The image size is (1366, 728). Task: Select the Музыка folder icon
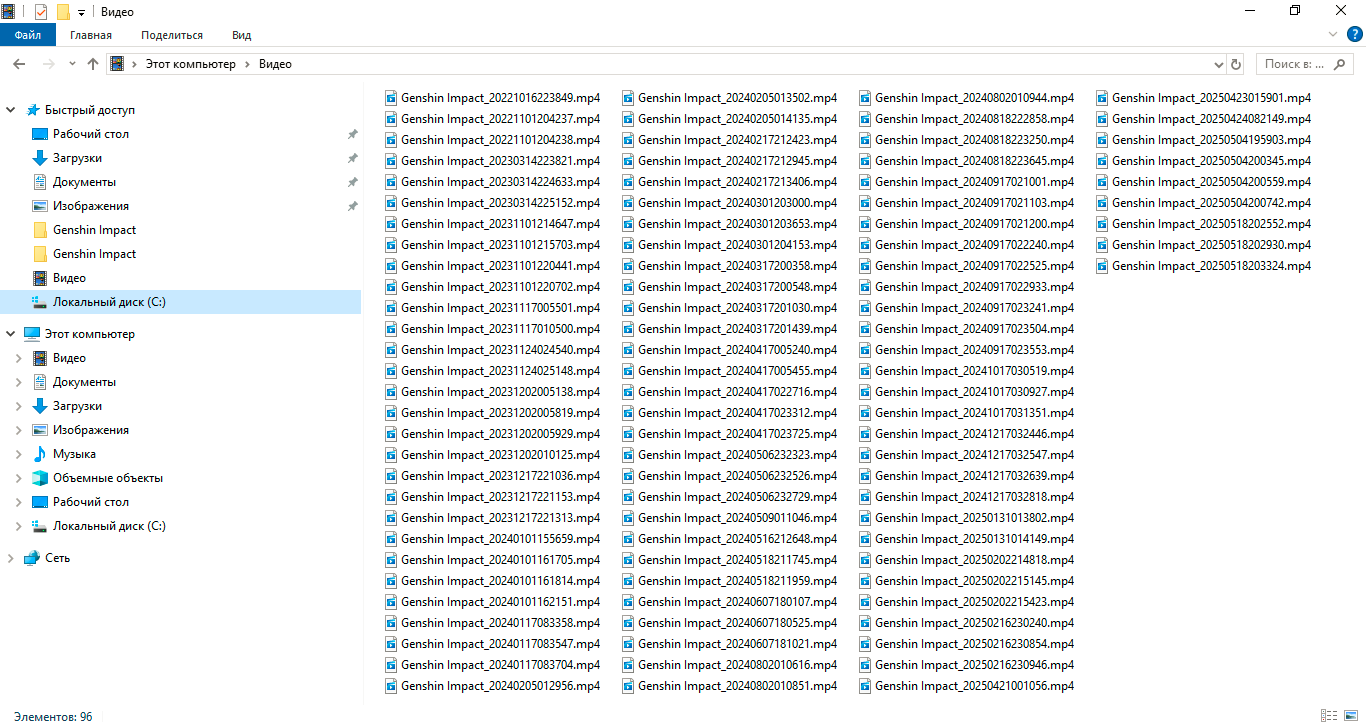click(x=40, y=454)
